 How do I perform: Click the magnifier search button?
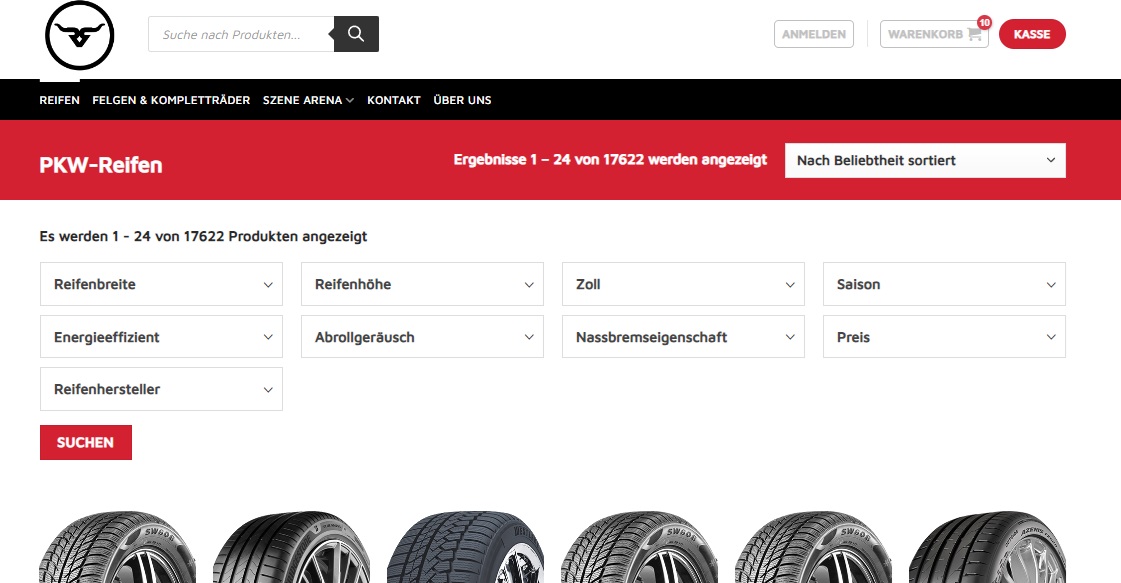356,34
